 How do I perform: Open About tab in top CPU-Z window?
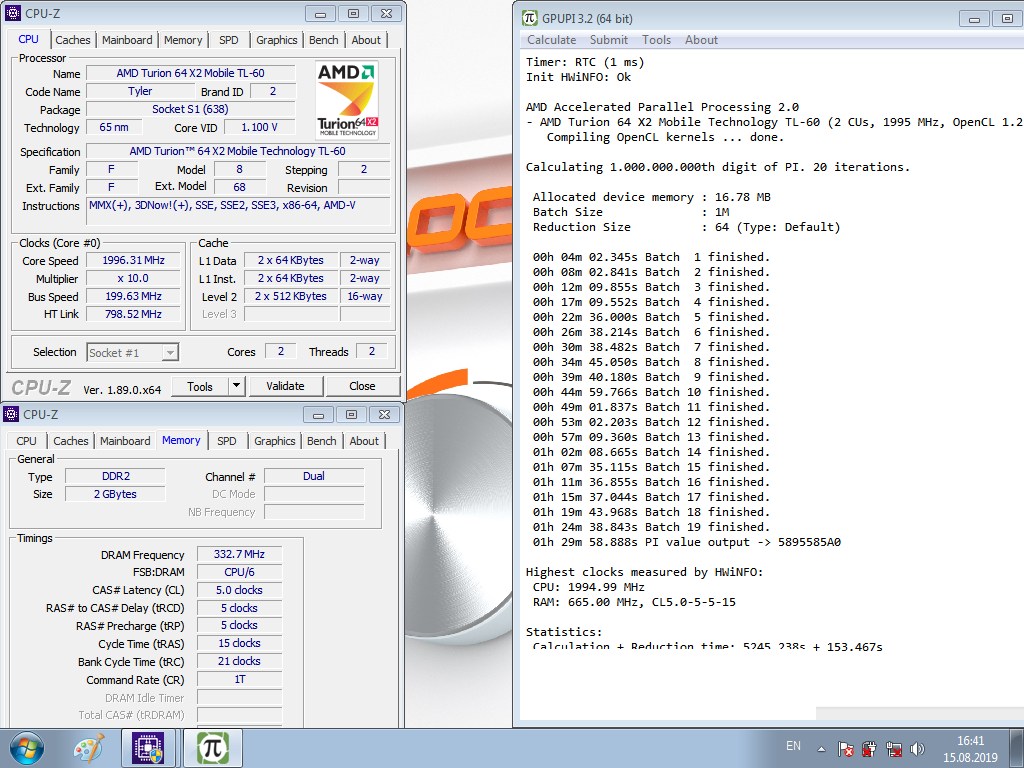[366, 40]
